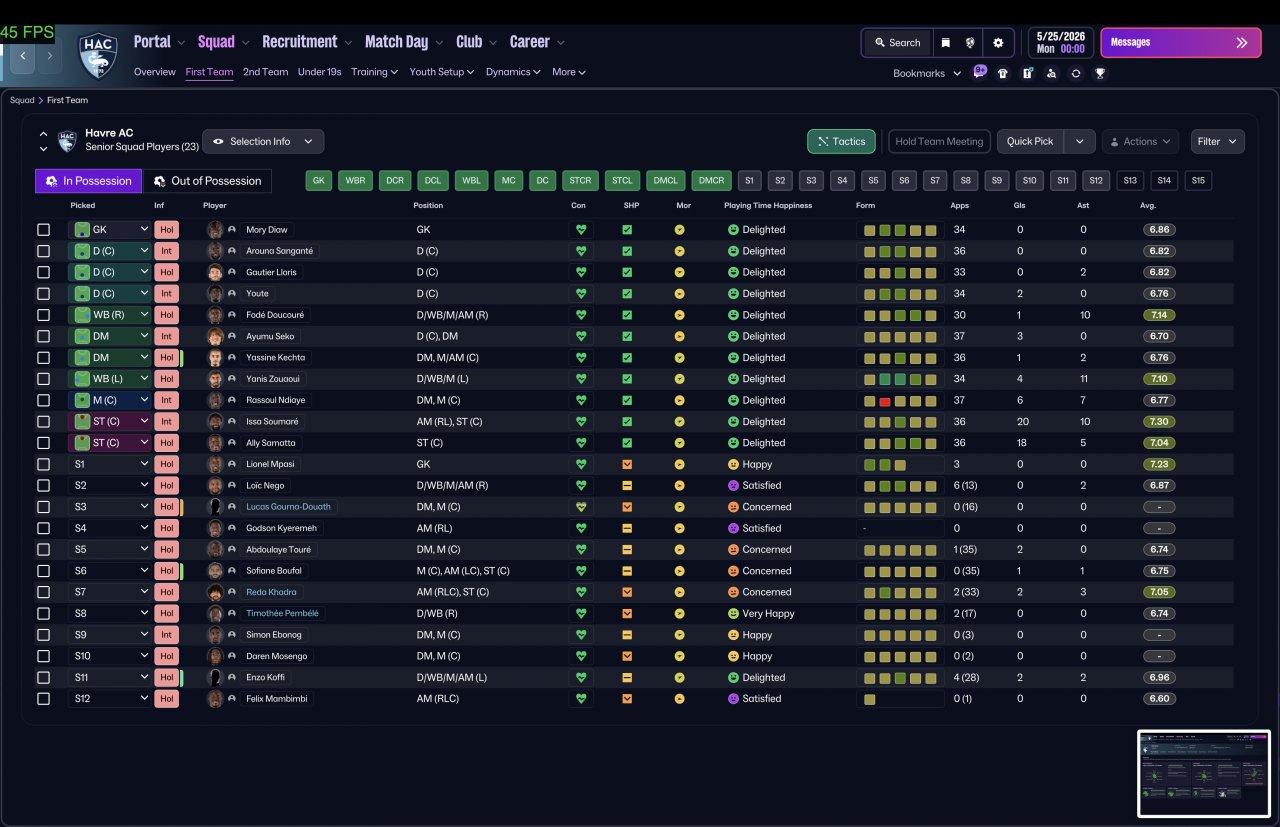Click the circular refresh icon in bookmarks row
Image resolution: width=1280 pixels, height=827 pixels.
[1076, 73]
